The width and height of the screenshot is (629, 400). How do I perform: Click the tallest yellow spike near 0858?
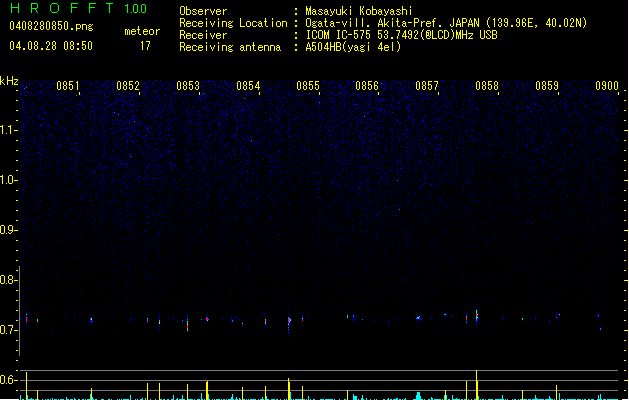477,385
